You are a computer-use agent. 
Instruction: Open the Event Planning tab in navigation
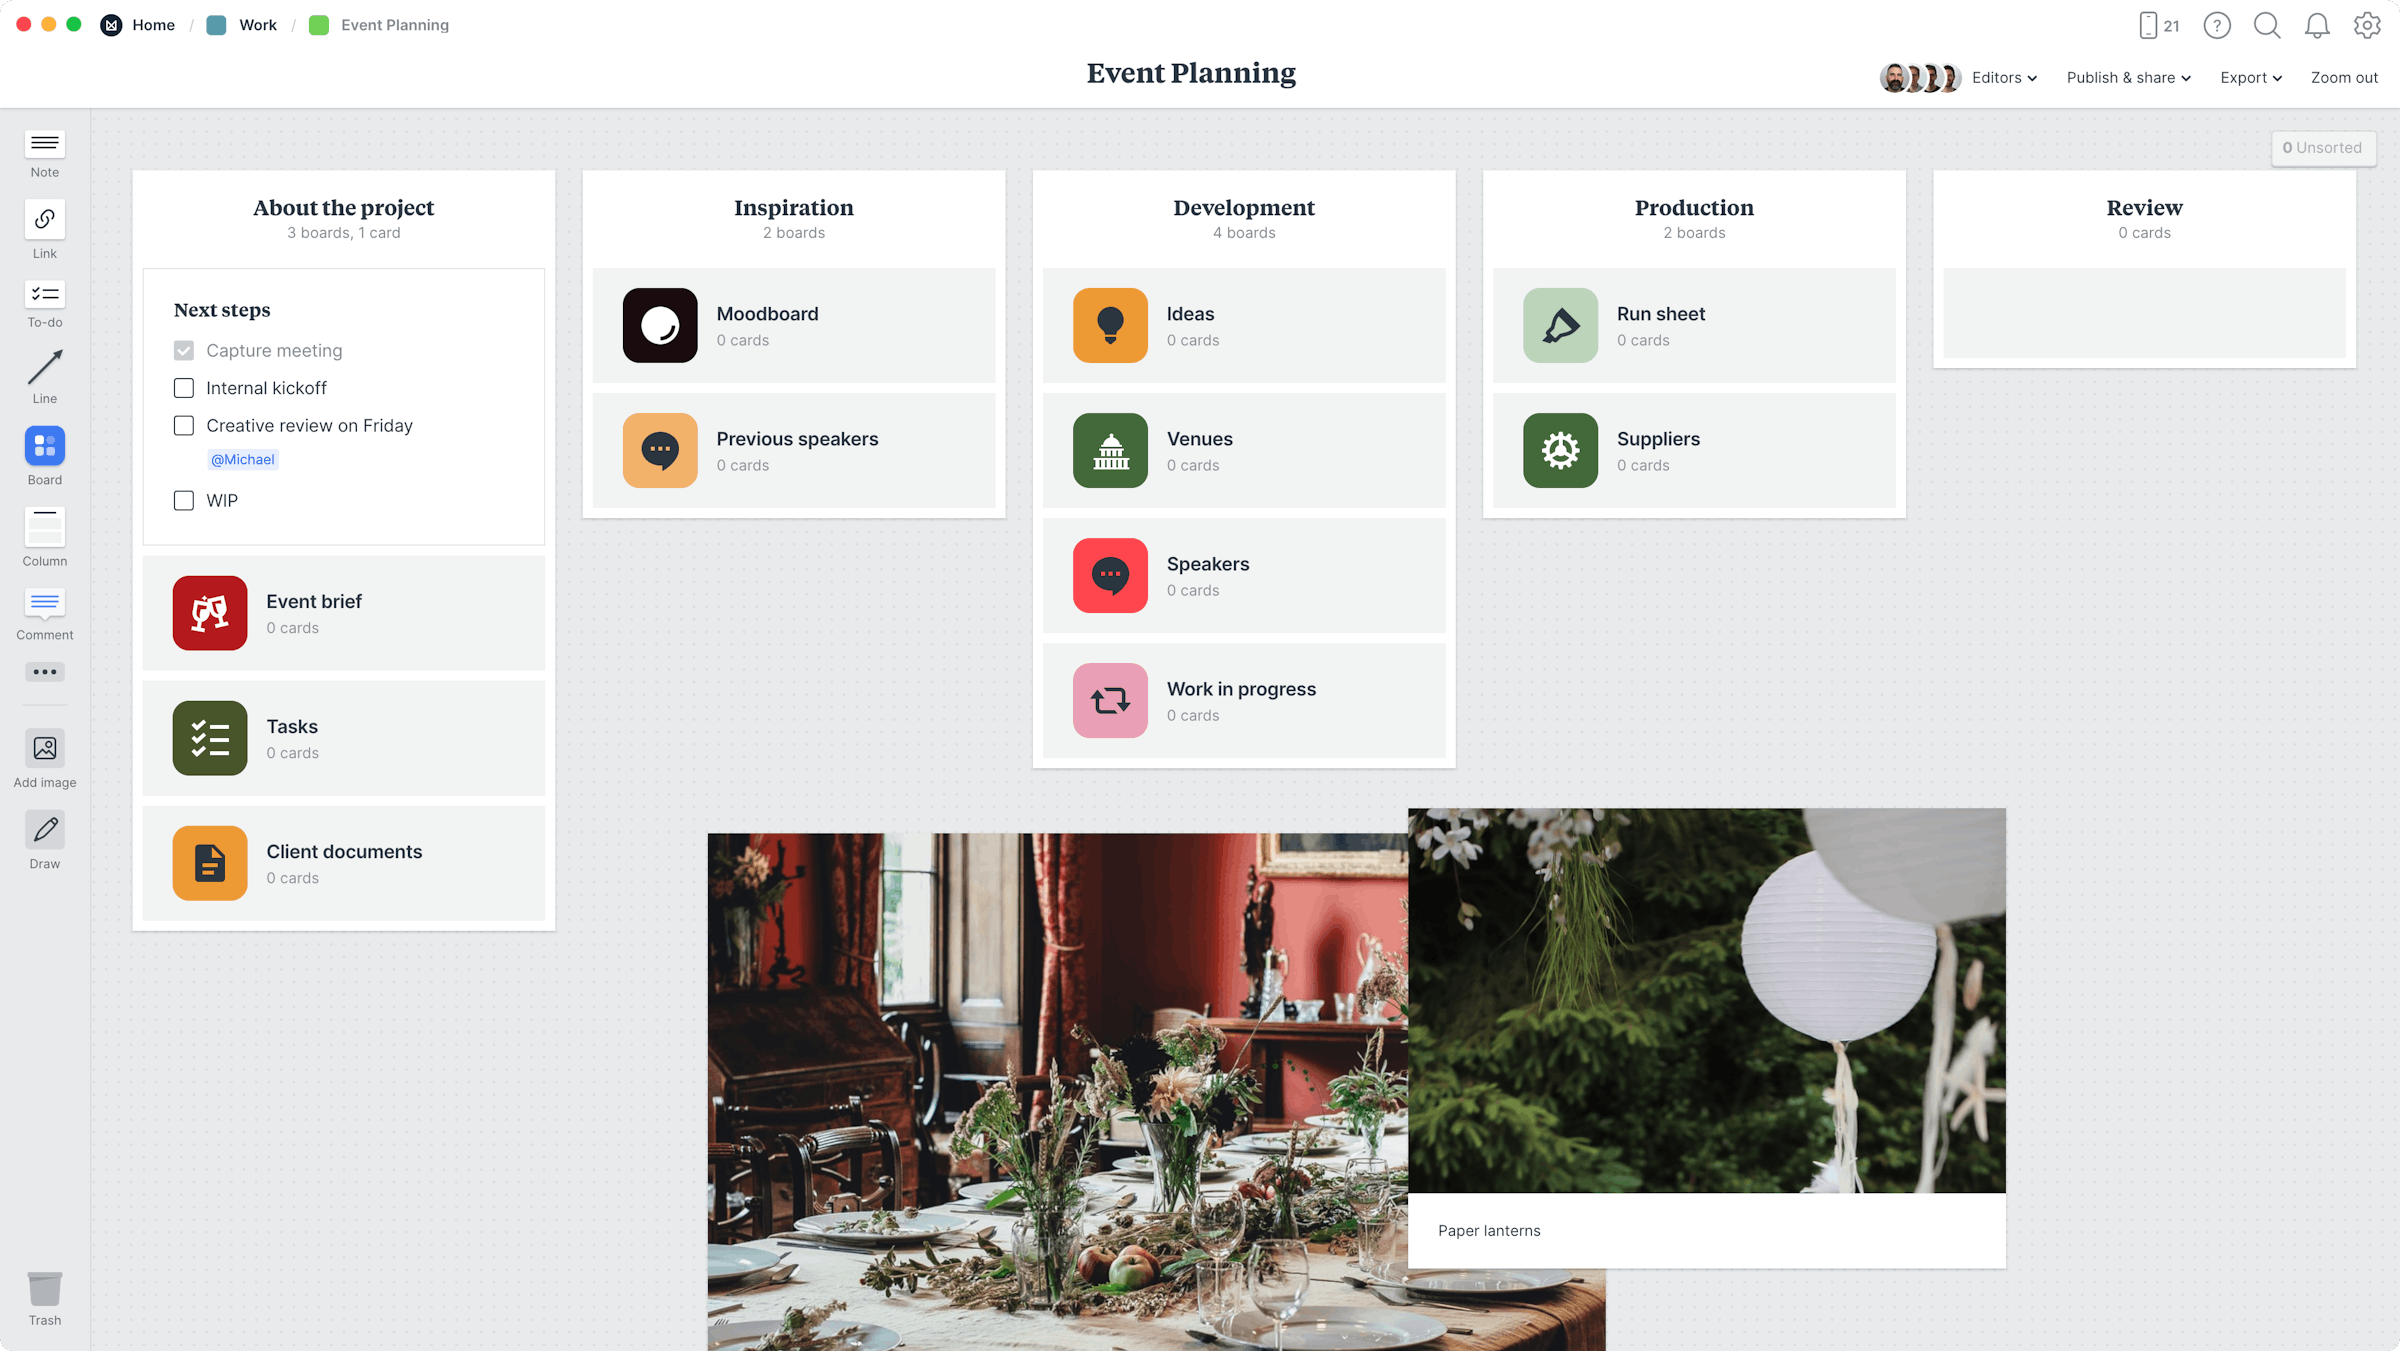coord(394,23)
